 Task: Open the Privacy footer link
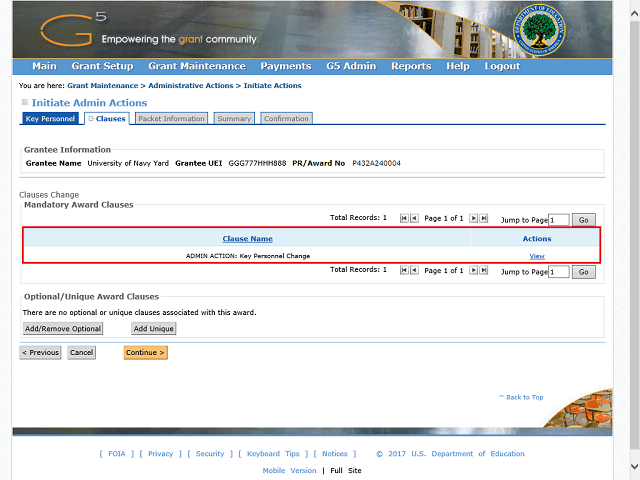(160, 454)
